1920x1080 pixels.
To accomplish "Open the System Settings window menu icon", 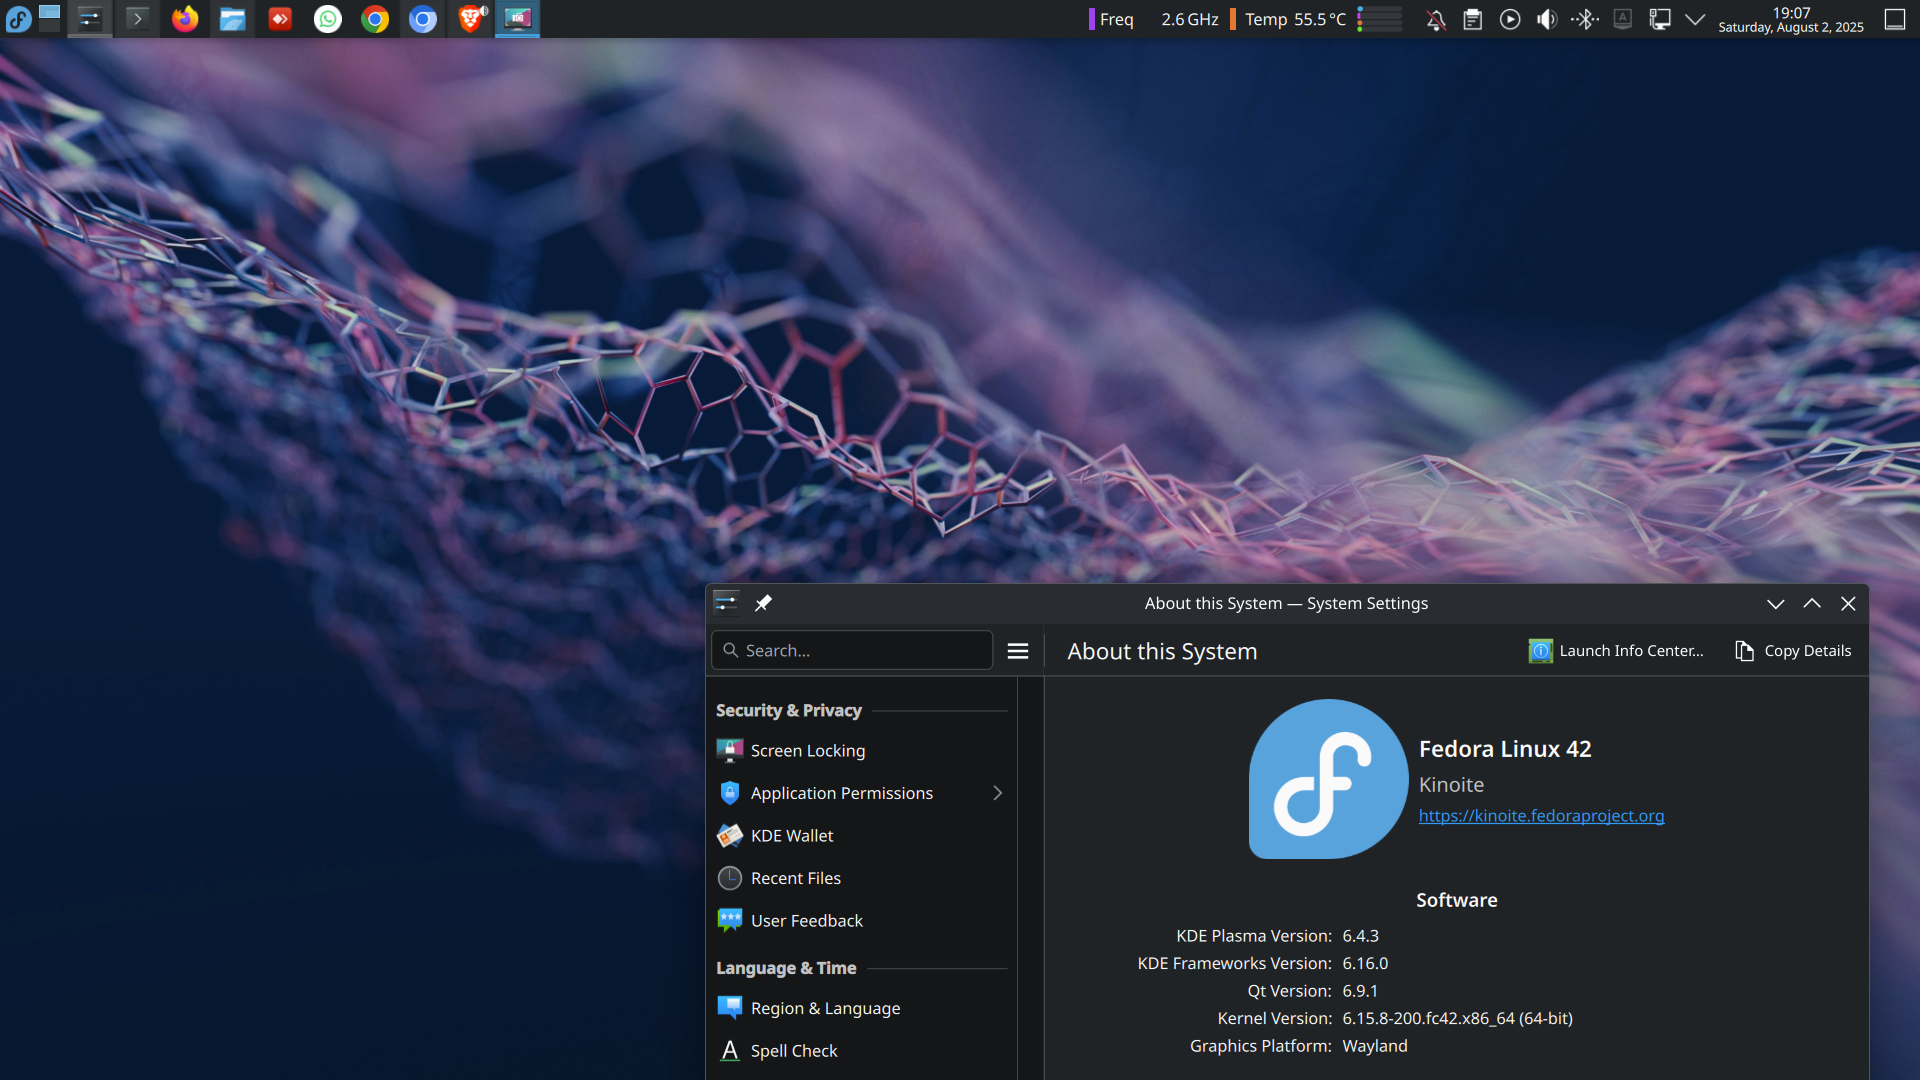I will click(726, 603).
